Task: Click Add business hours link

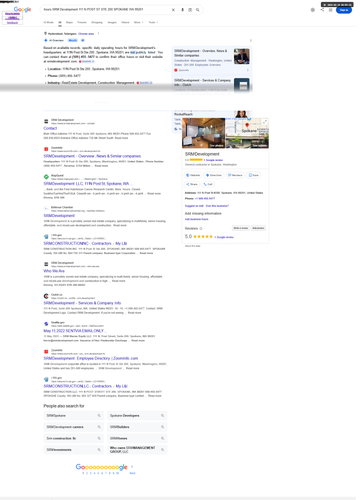Action: coord(197,219)
